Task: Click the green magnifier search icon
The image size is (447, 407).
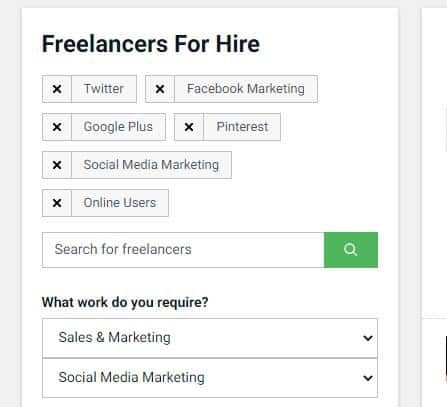Action: coord(351,250)
